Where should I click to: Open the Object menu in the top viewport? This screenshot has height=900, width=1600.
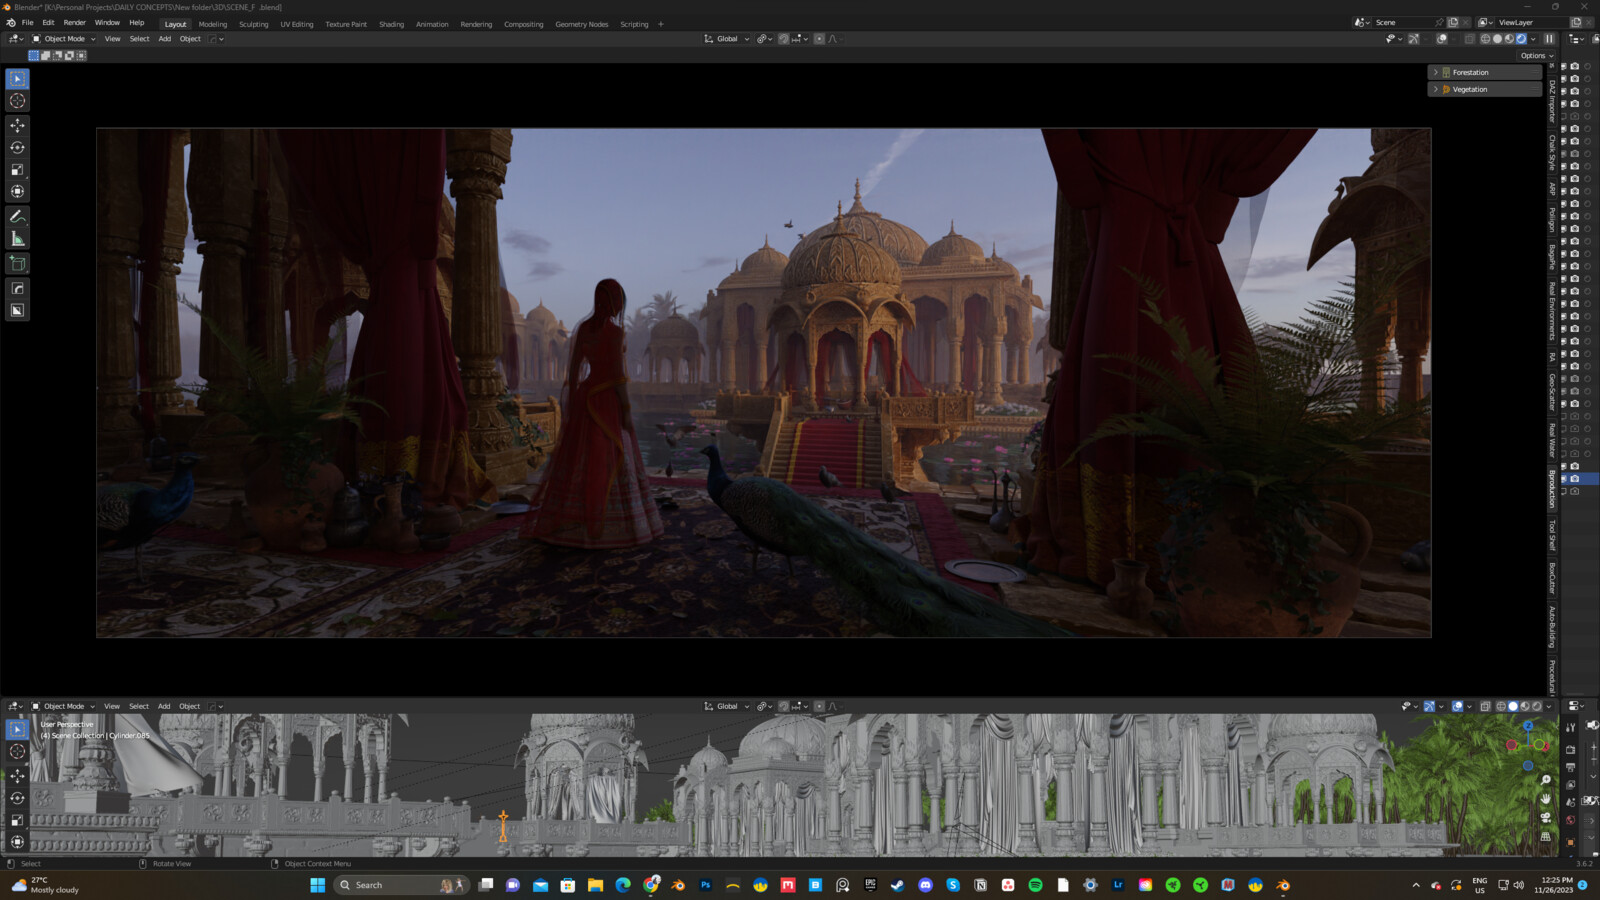click(x=190, y=39)
